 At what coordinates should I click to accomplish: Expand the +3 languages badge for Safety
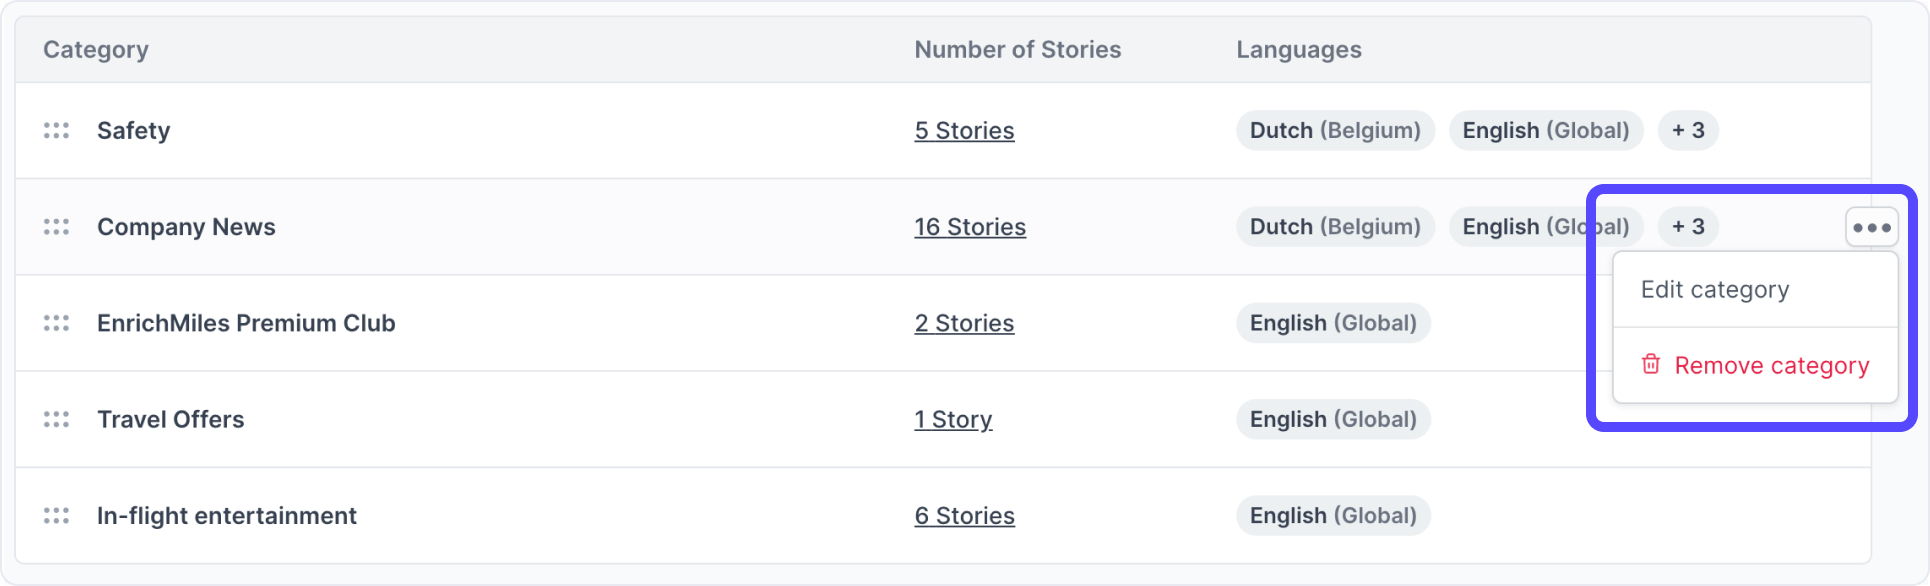point(1688,131)
